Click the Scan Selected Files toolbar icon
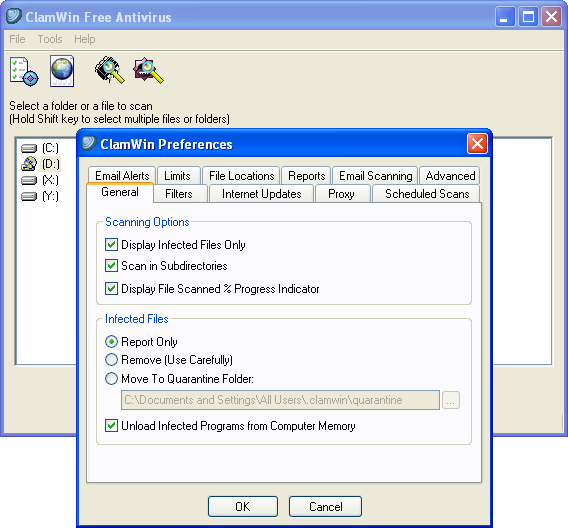The width and height of the screenshot is (568, 528). coord(149,70)
